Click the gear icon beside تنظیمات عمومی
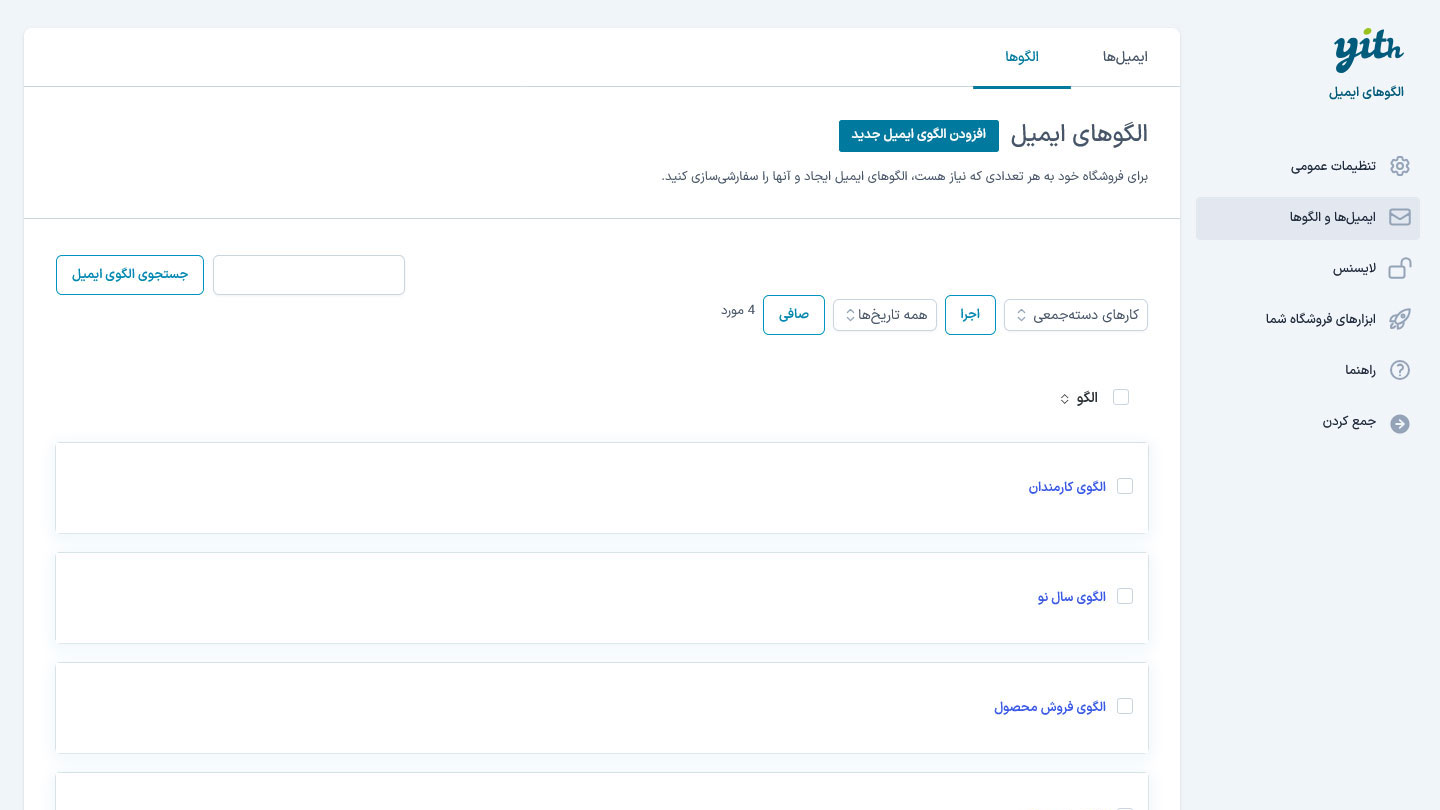The height and width of the screenshot is (810, 1440). (1400, 166)
